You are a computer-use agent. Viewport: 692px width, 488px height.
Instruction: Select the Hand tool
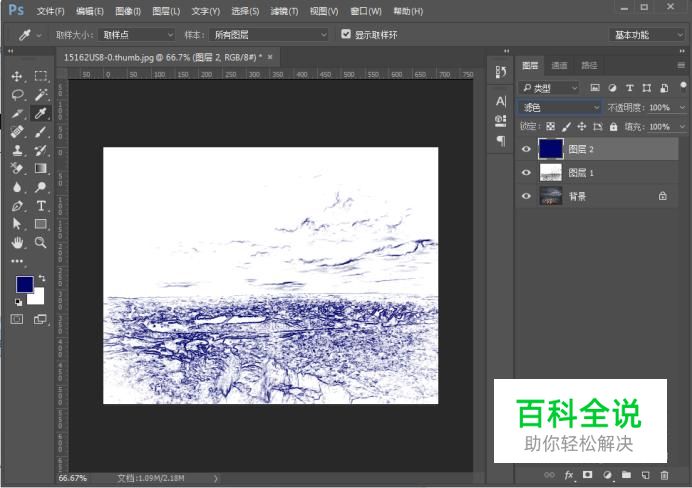coord(17,242)
